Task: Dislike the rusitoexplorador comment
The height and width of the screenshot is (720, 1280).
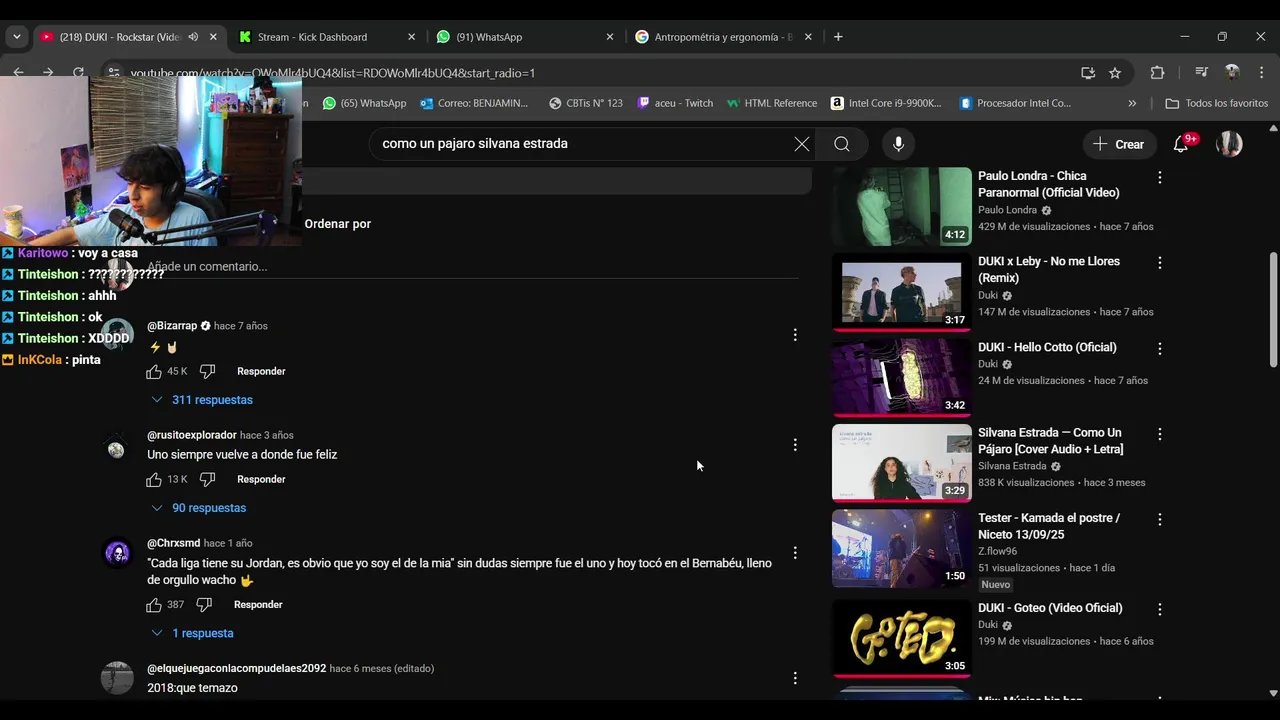Action: pyautogui.click(x=207, y=479)
